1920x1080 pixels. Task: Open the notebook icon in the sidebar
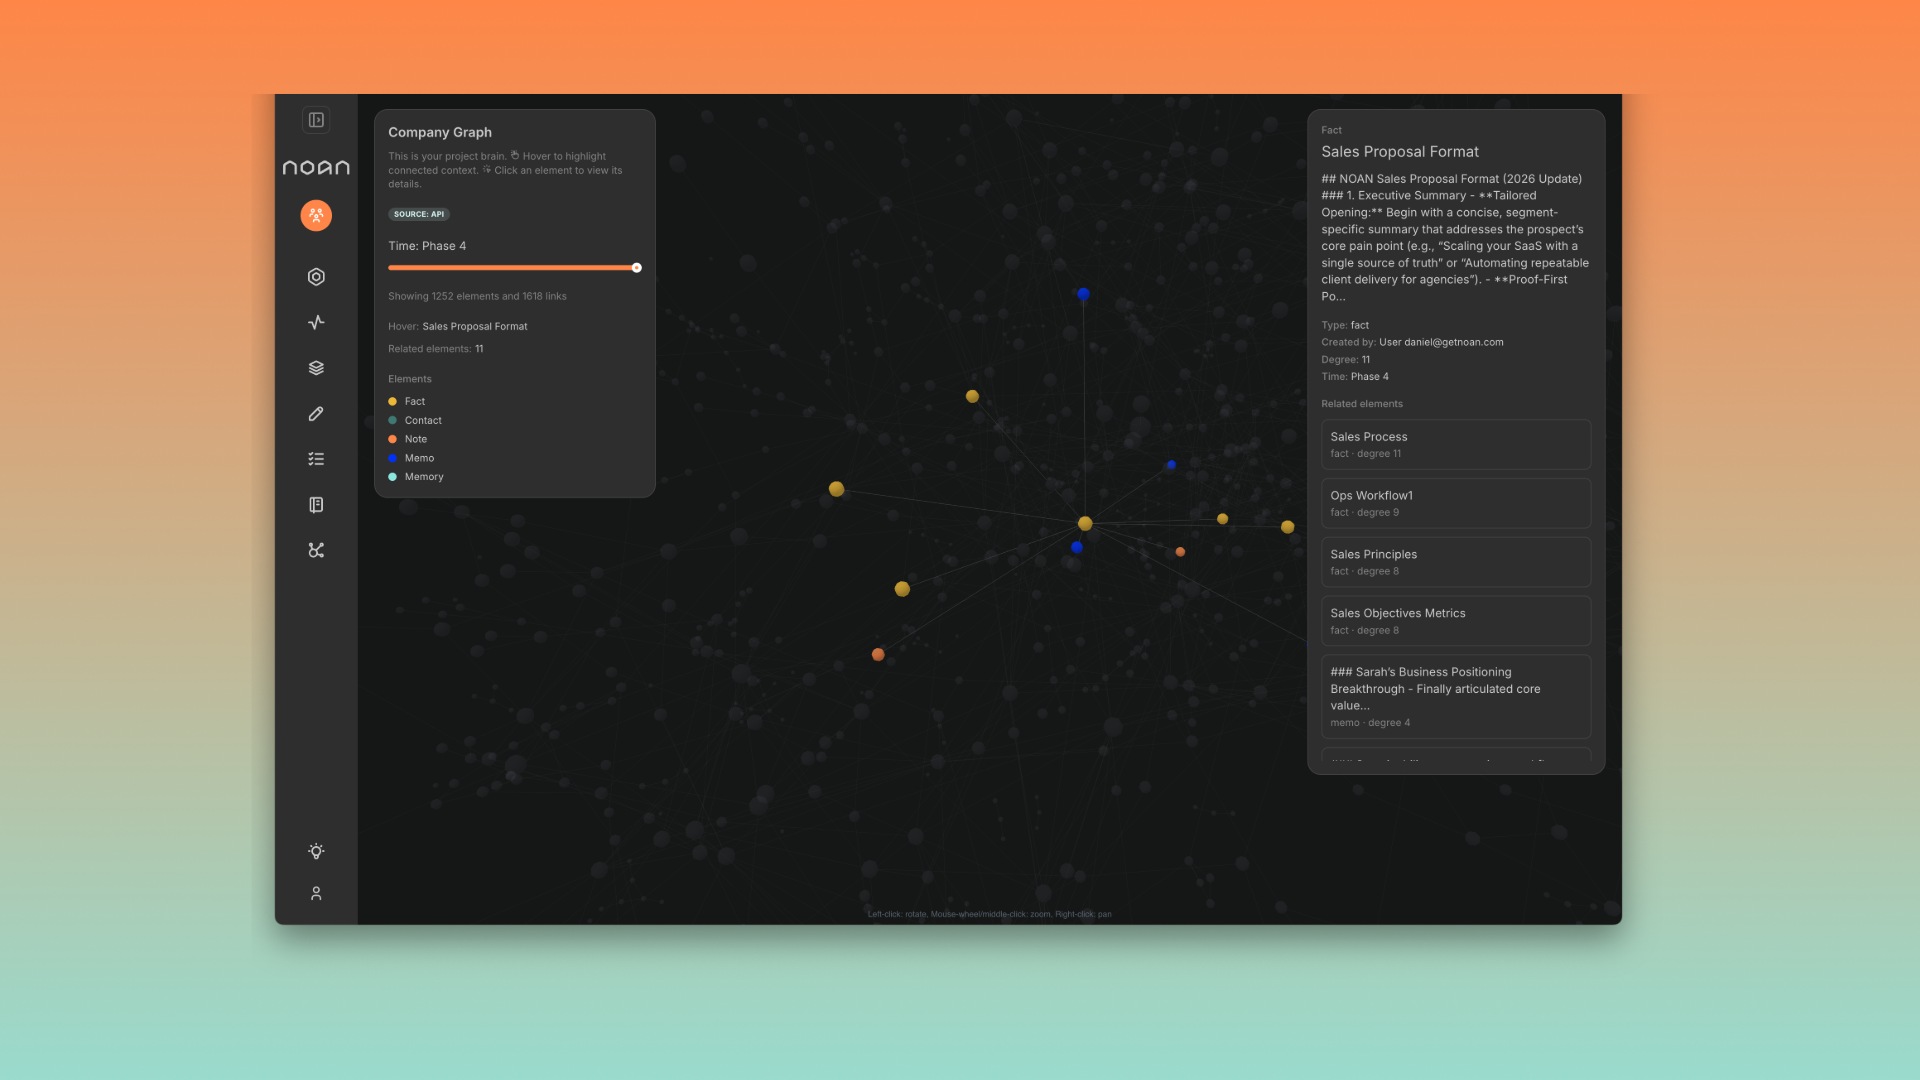[316, 505]
